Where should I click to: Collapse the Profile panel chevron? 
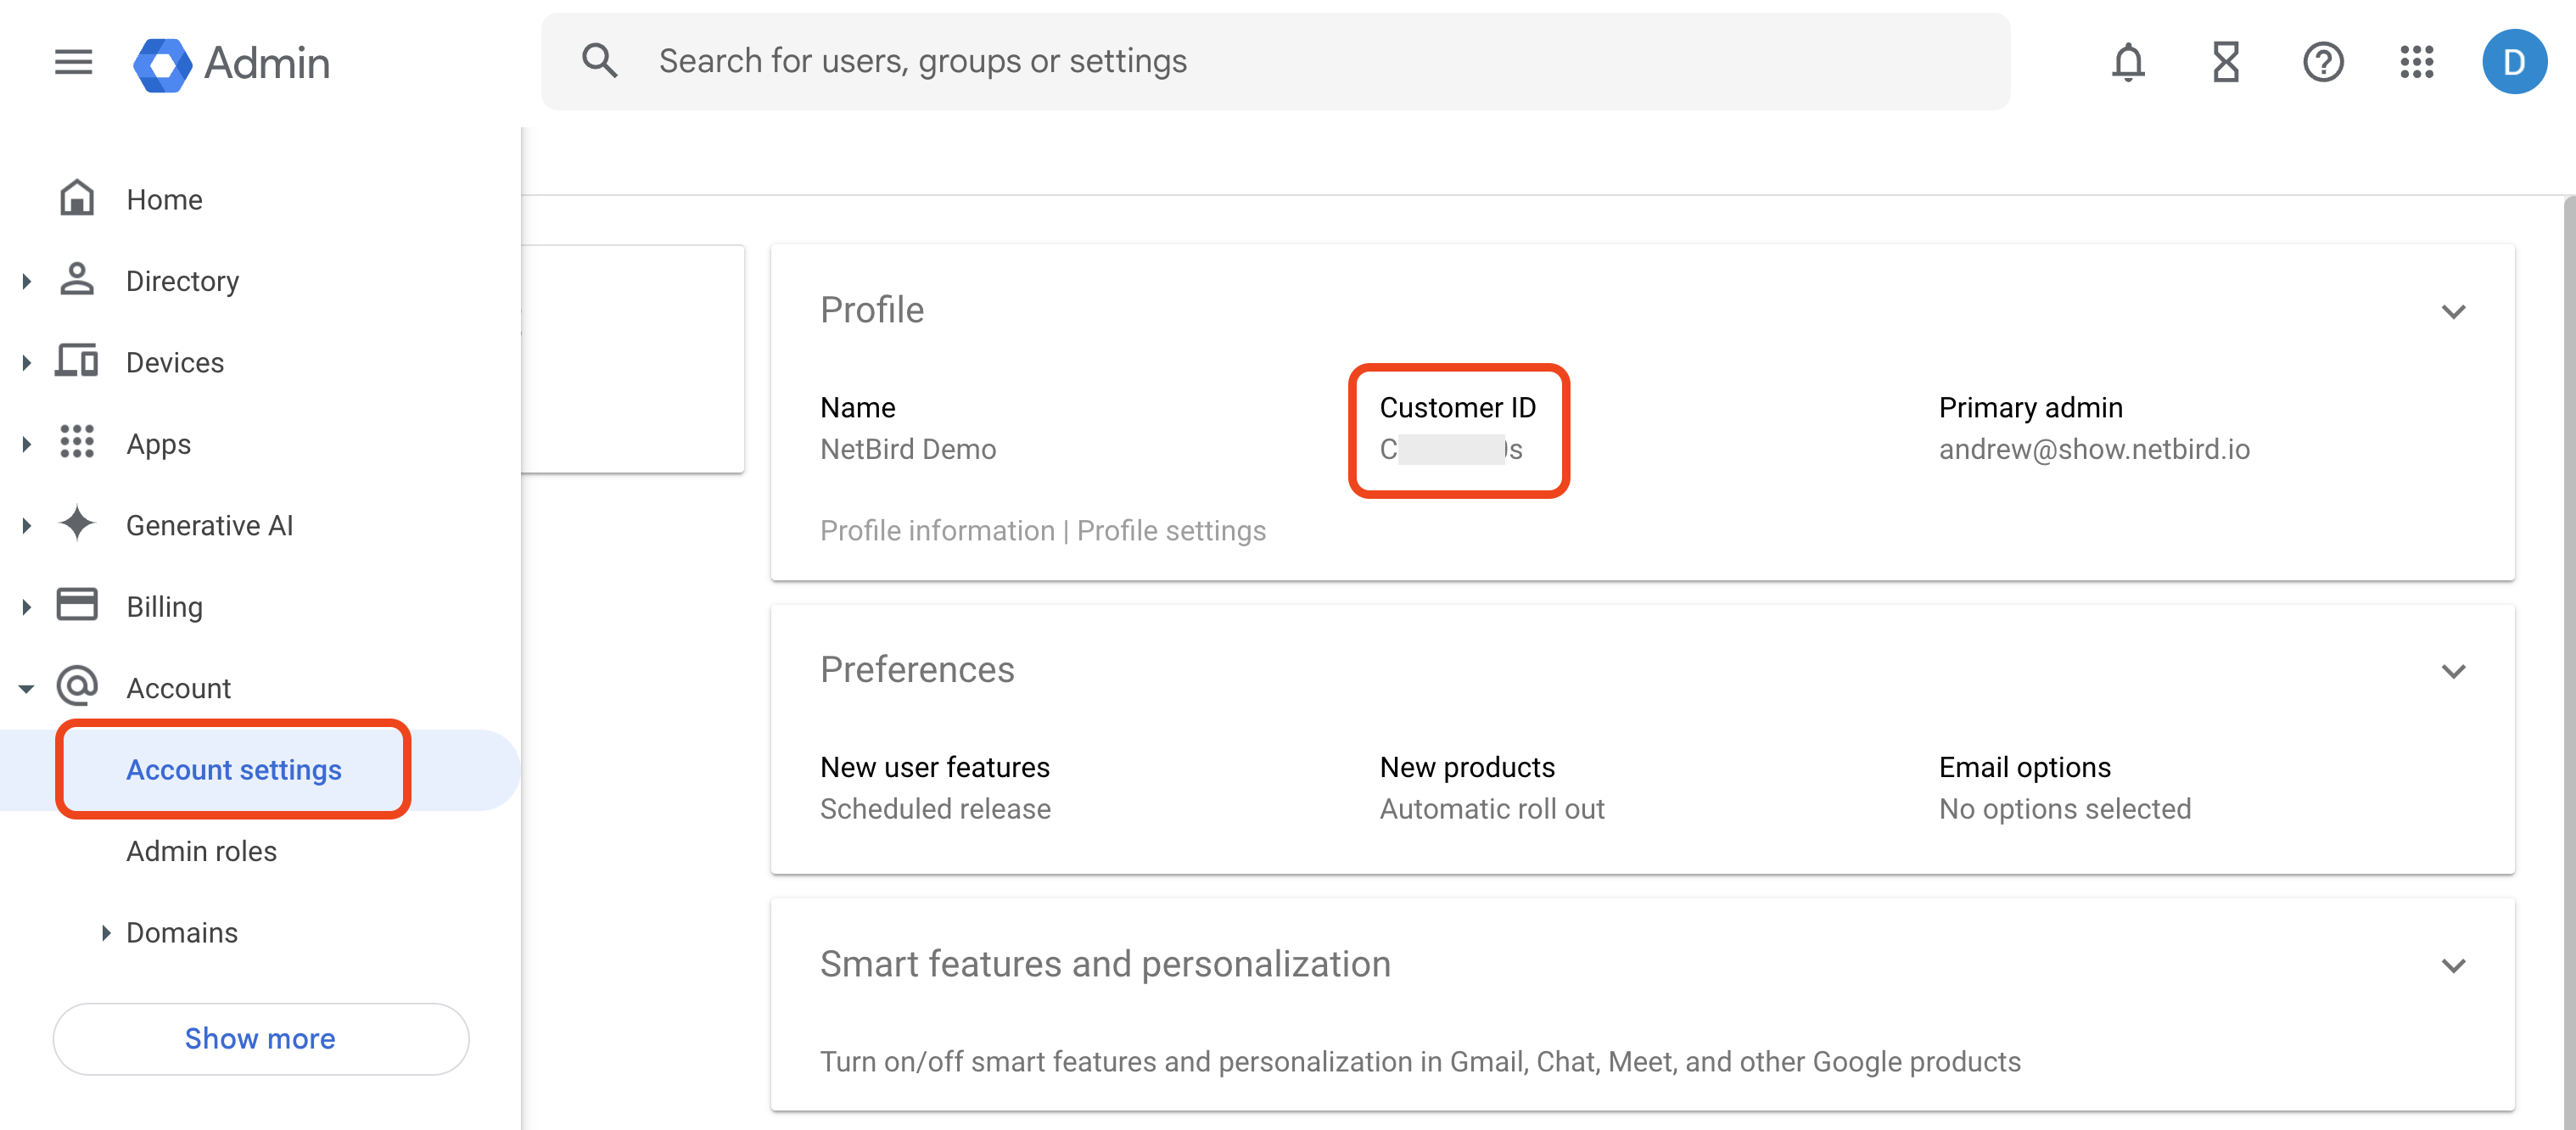[2453, 311]
